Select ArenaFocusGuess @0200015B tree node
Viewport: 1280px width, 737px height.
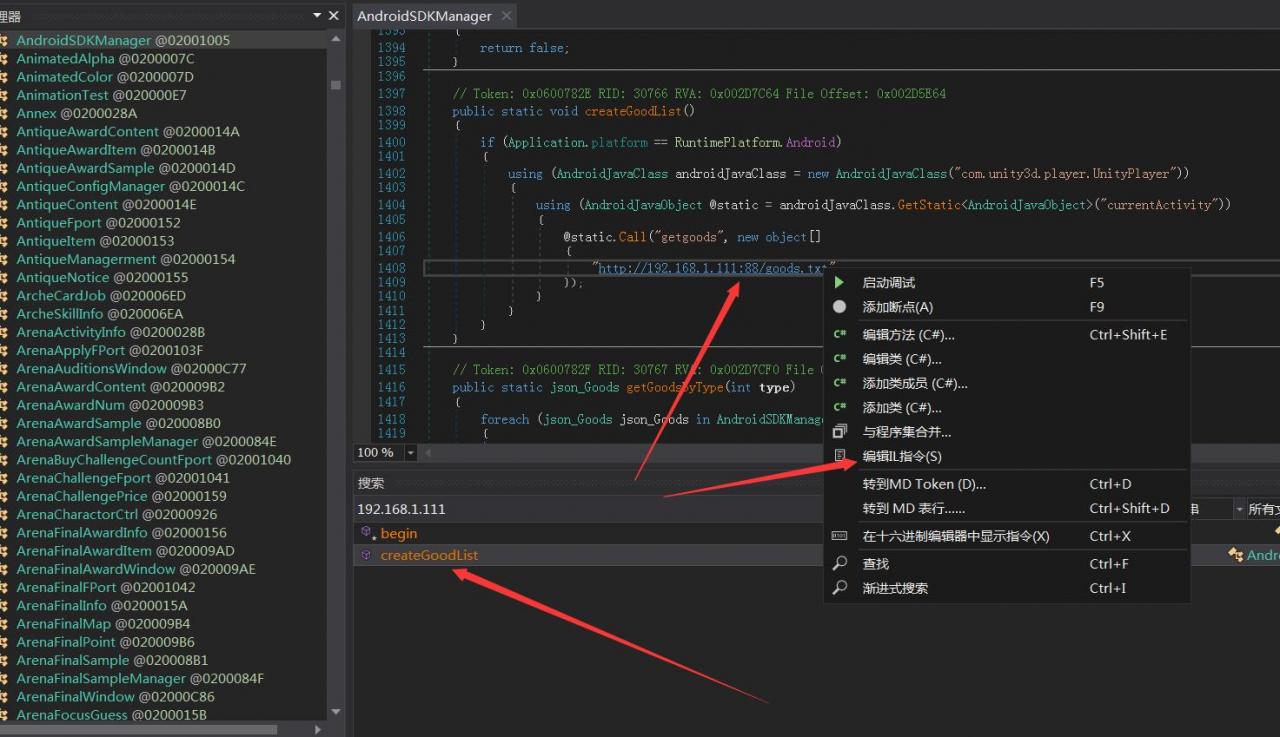[x=111, y=715]
